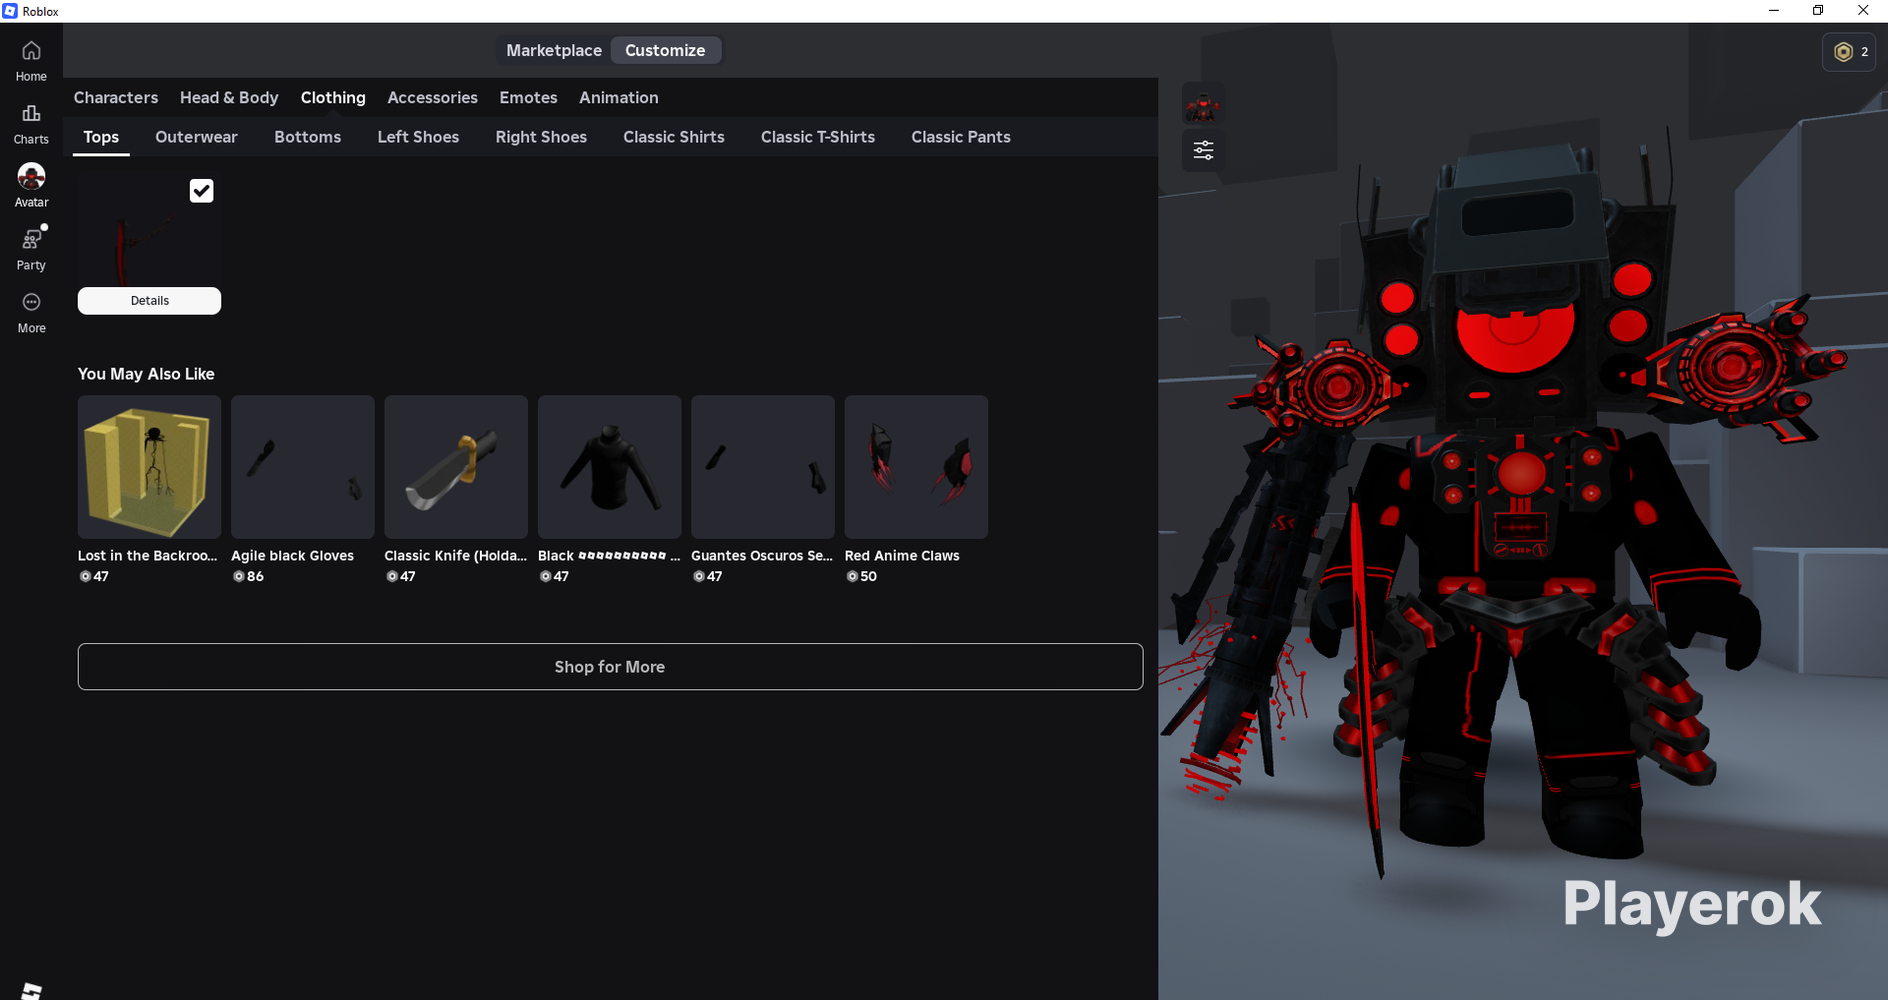Select the Right Shoes subcategory
The image size is (1888, 1000).
pyautogui.click(x=541, y=137)
